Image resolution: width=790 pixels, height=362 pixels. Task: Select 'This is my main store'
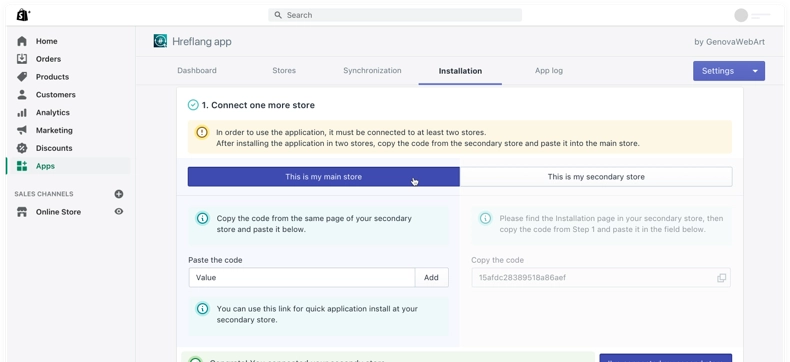coord(323,177)
